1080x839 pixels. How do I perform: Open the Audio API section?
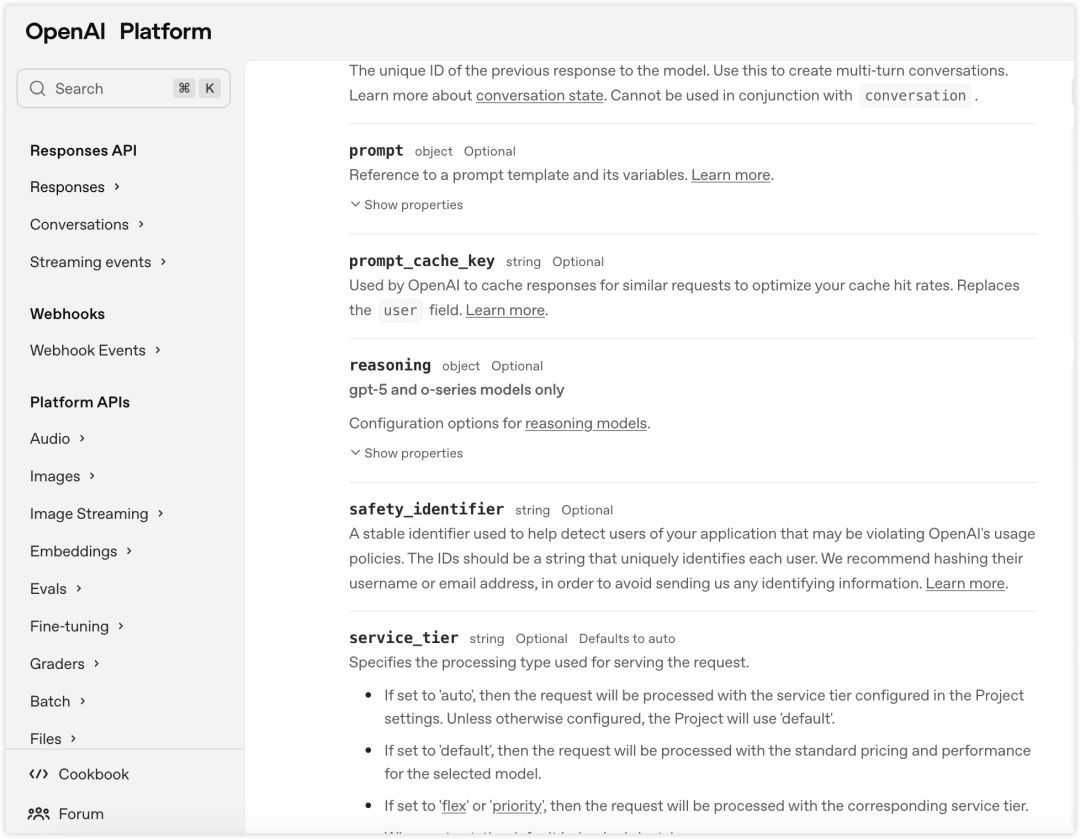tap(50, 438)
